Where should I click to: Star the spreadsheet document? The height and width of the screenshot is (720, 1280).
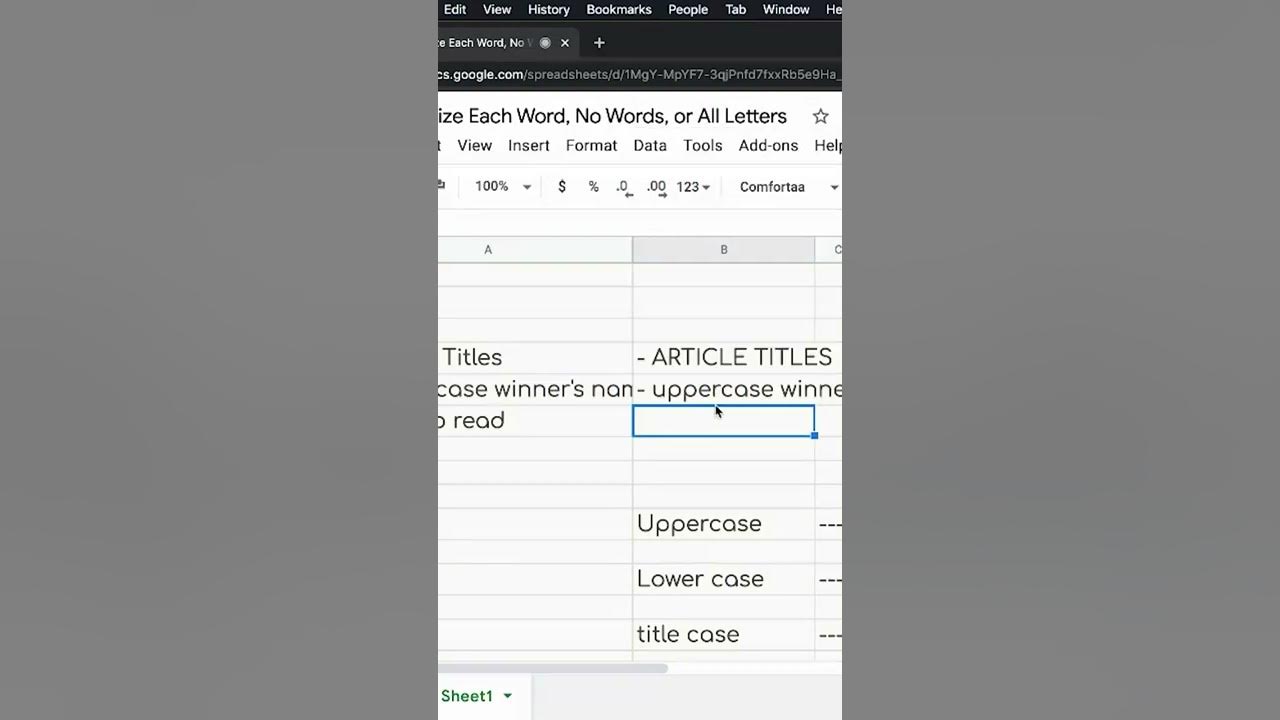pyautogui.click(x=820, y=116)
